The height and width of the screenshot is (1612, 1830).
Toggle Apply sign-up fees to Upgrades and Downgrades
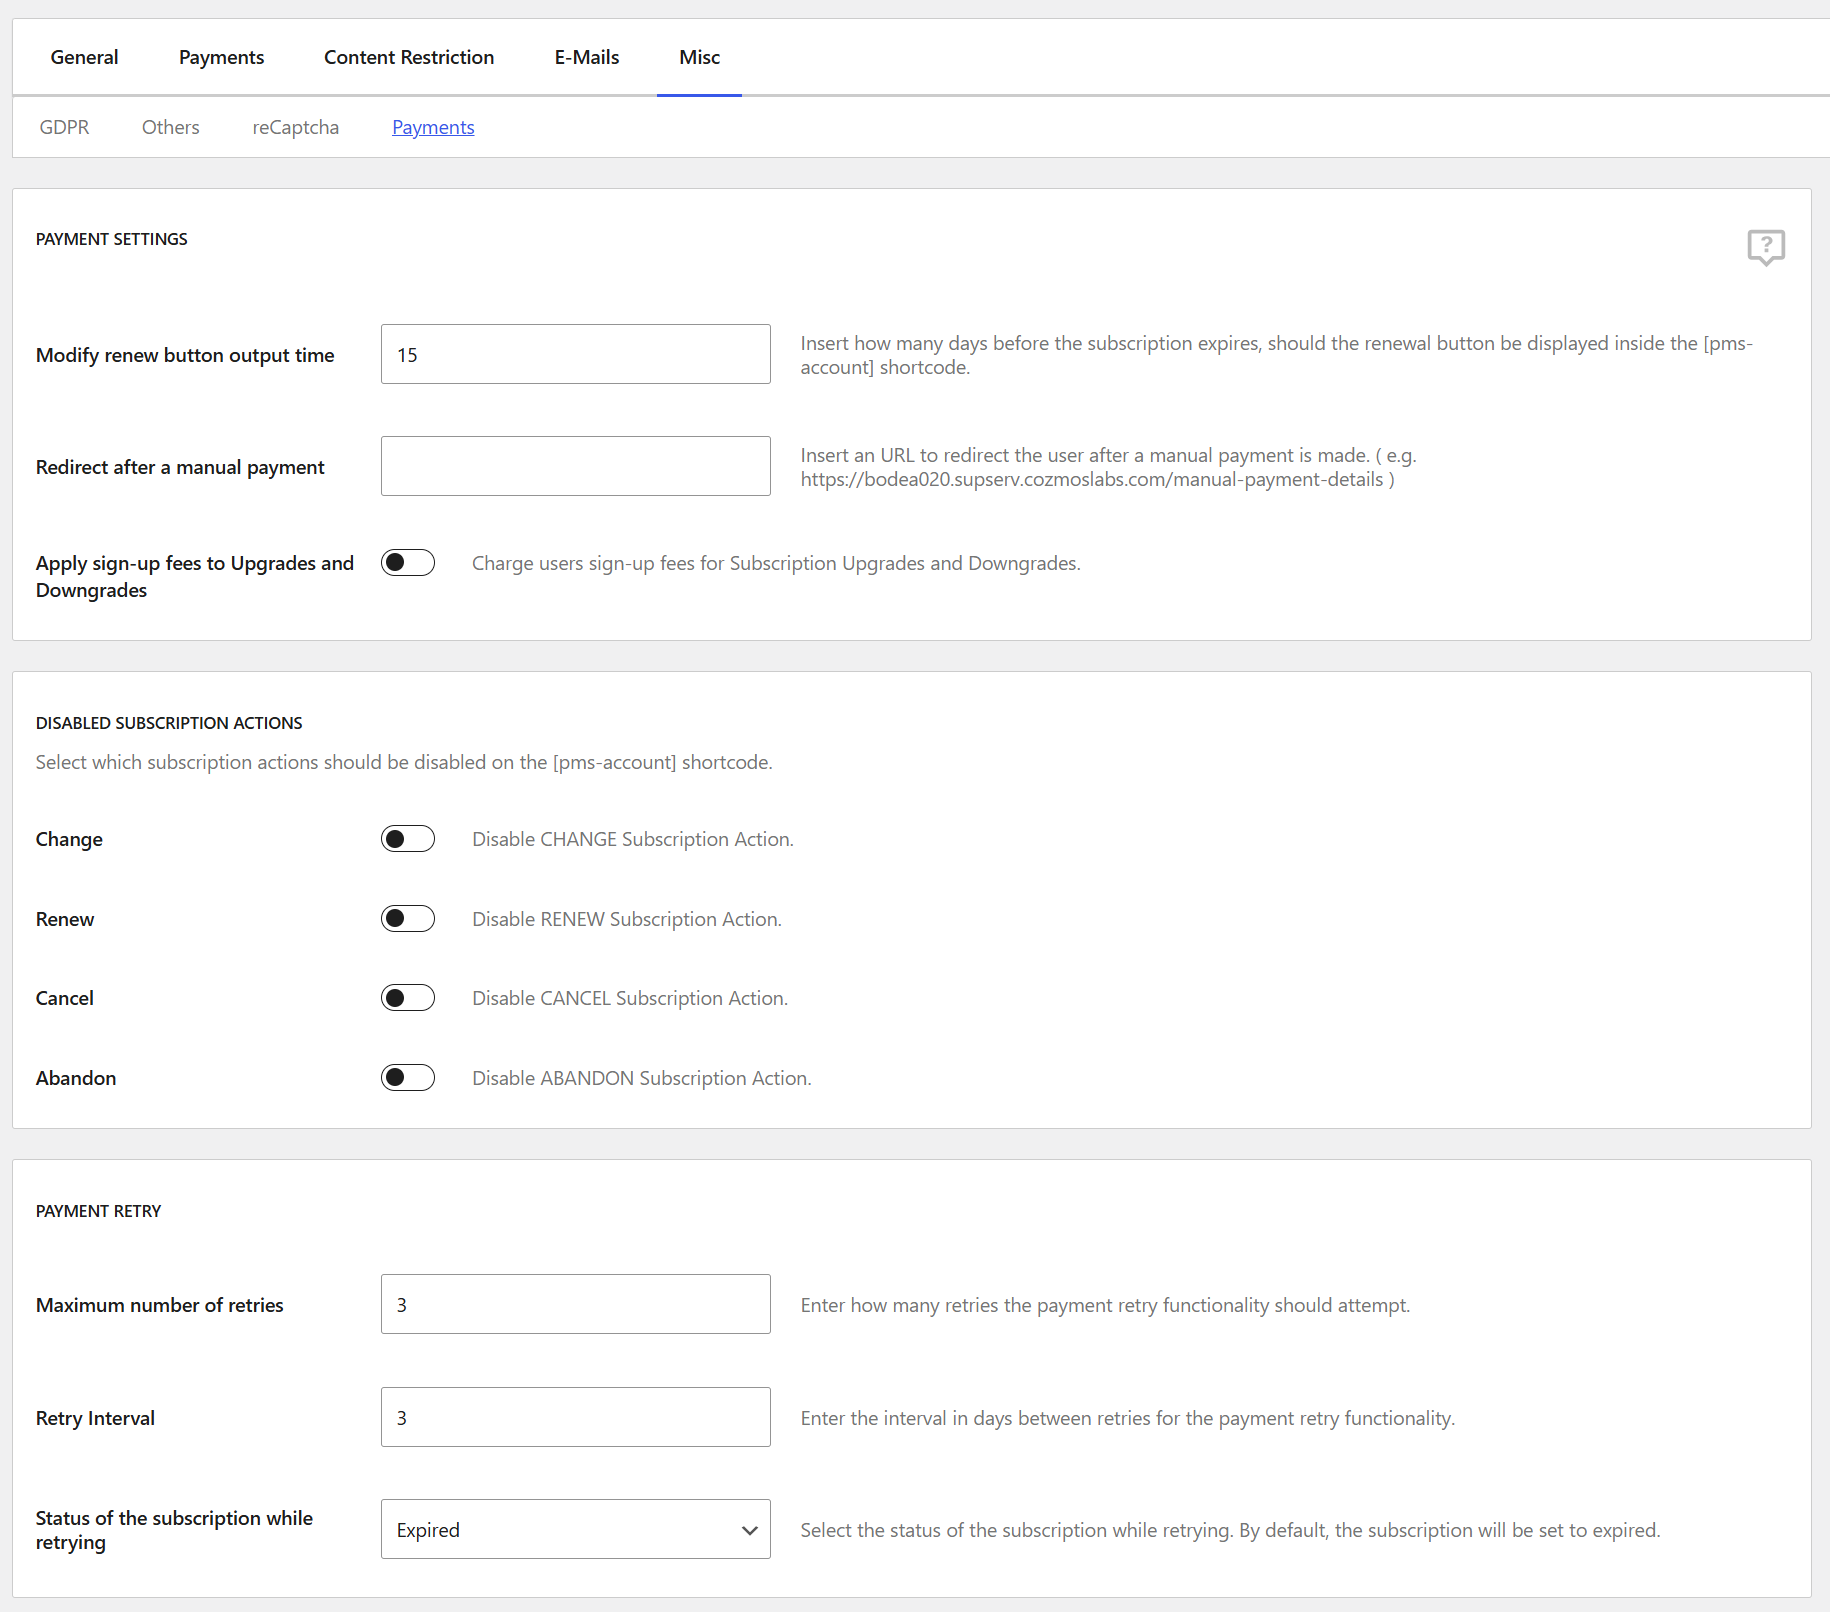pyautogui.click(x=408, y=563)
